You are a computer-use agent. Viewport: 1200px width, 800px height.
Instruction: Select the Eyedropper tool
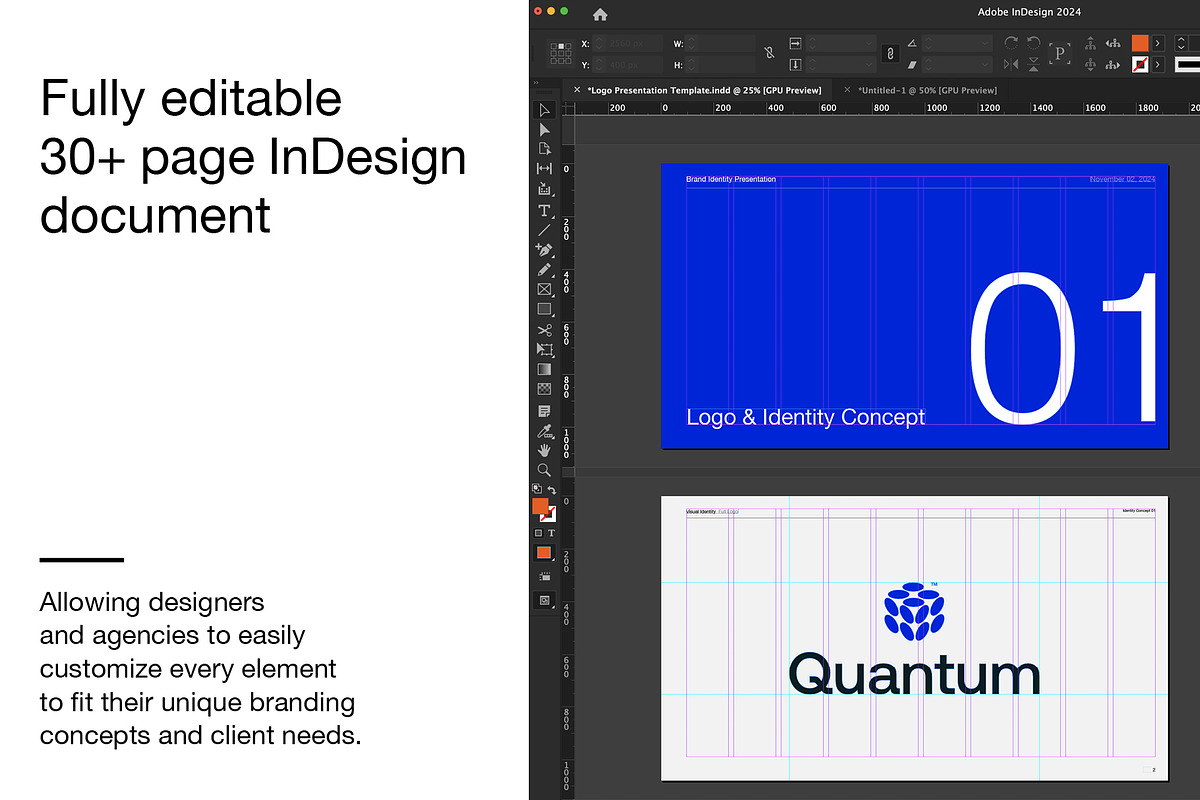click(544, 431)
